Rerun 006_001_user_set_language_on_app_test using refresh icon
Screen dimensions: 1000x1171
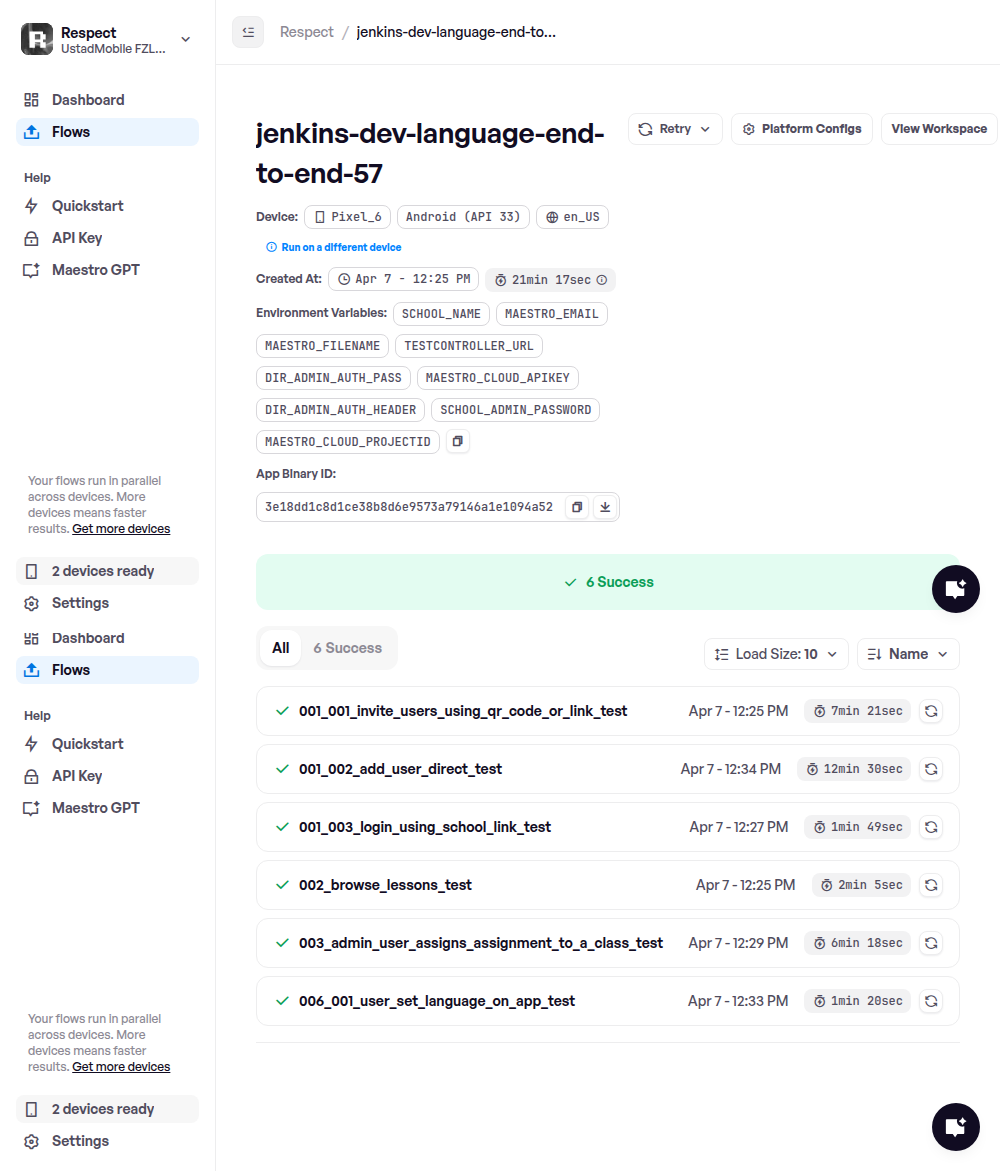coord(931,1001)
